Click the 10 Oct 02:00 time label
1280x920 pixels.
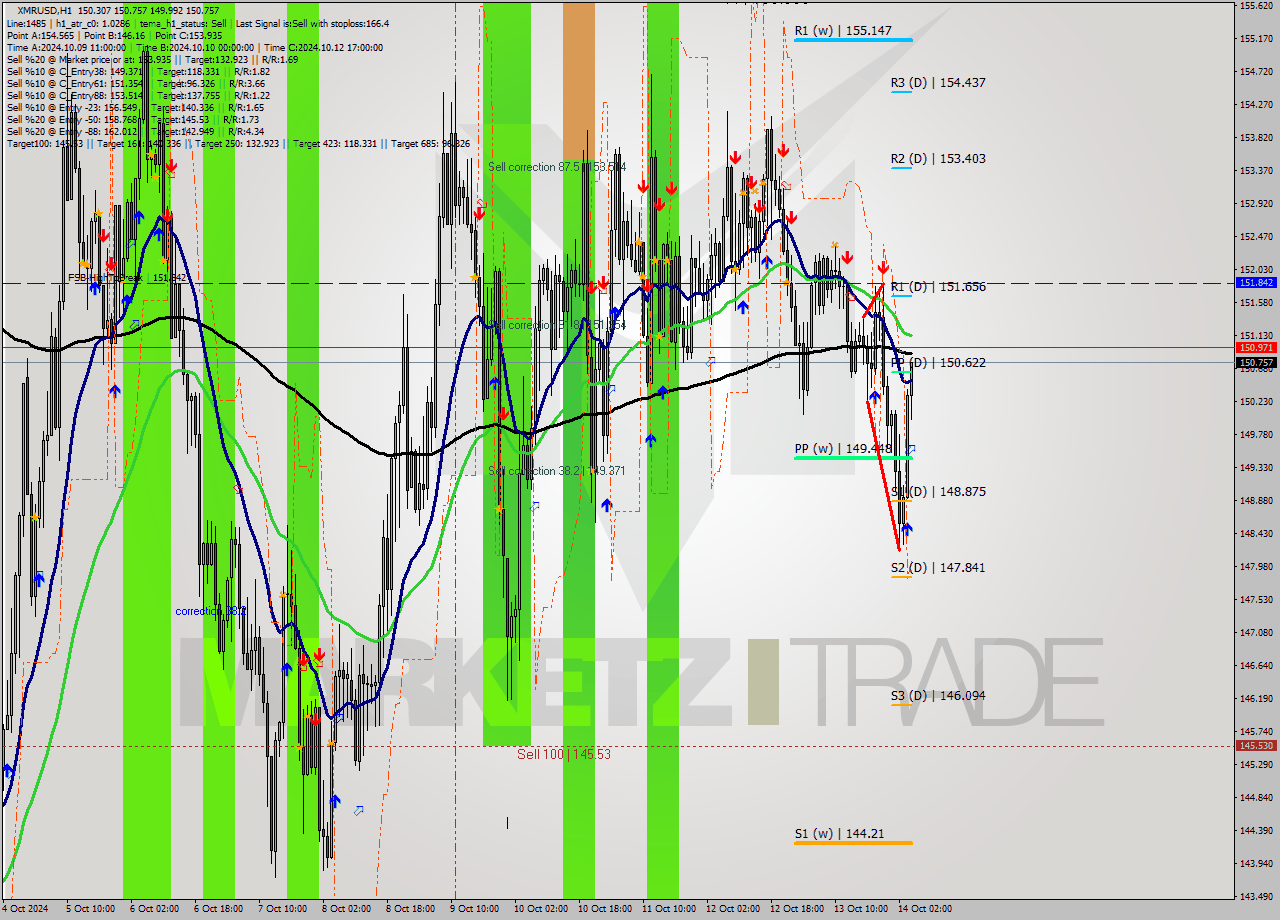point(540,909)
